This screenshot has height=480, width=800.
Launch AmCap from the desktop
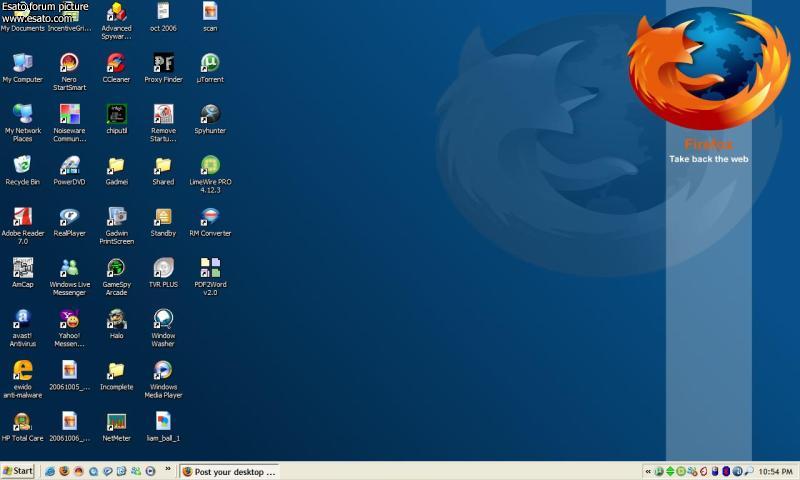click(22, 272)
